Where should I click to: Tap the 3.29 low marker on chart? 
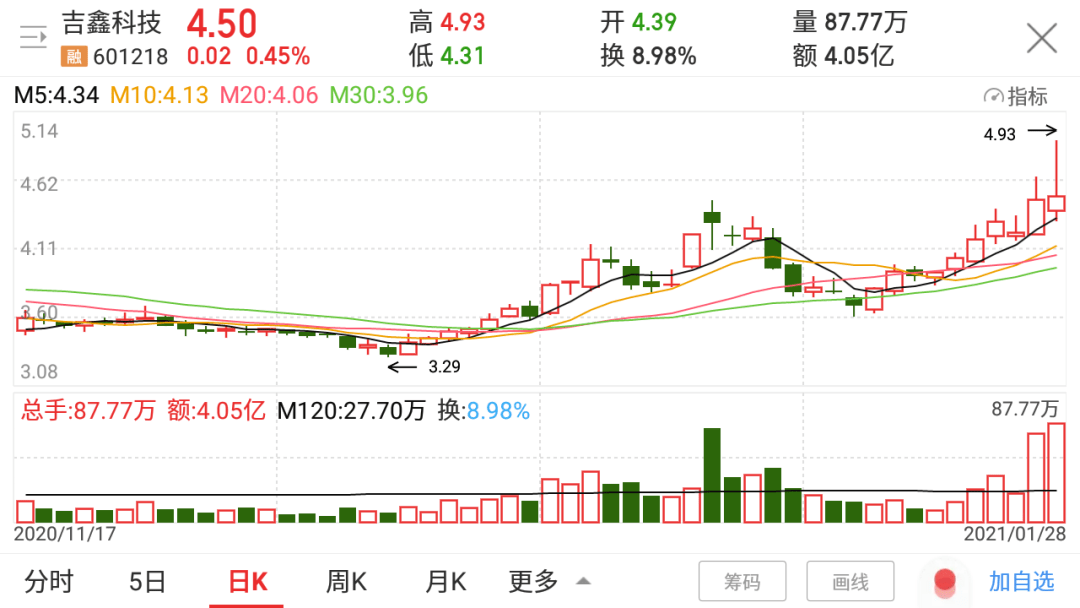click(x=444, y=367)
